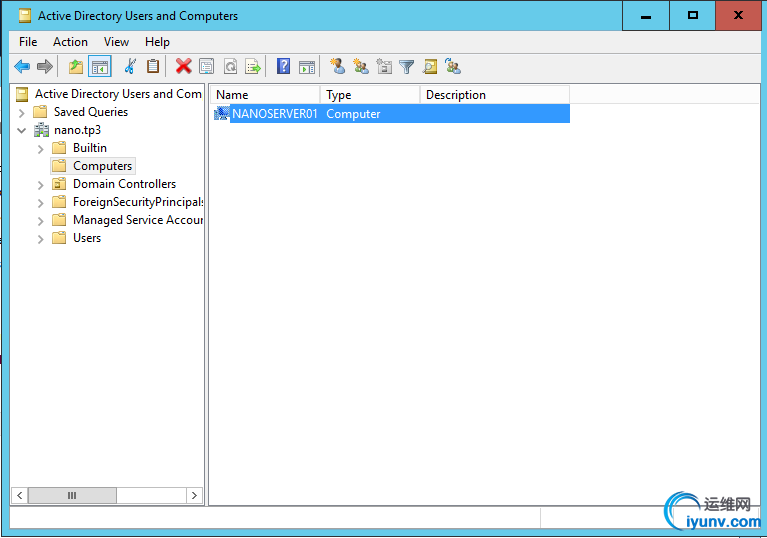Toggle Show/Hide Action Pane icon
This screenshot has width=767, height=538.
307,66
